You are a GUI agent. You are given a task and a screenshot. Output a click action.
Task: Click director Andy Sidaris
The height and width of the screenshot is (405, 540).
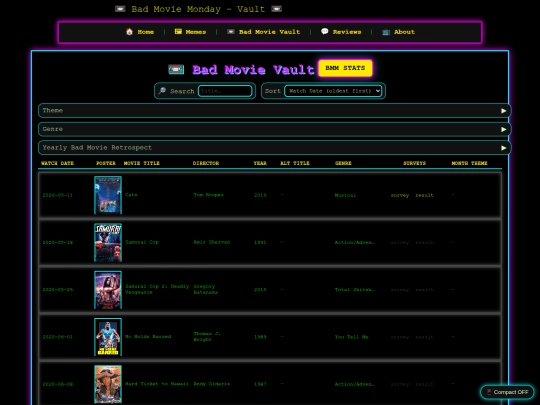[x=211, y=384]
